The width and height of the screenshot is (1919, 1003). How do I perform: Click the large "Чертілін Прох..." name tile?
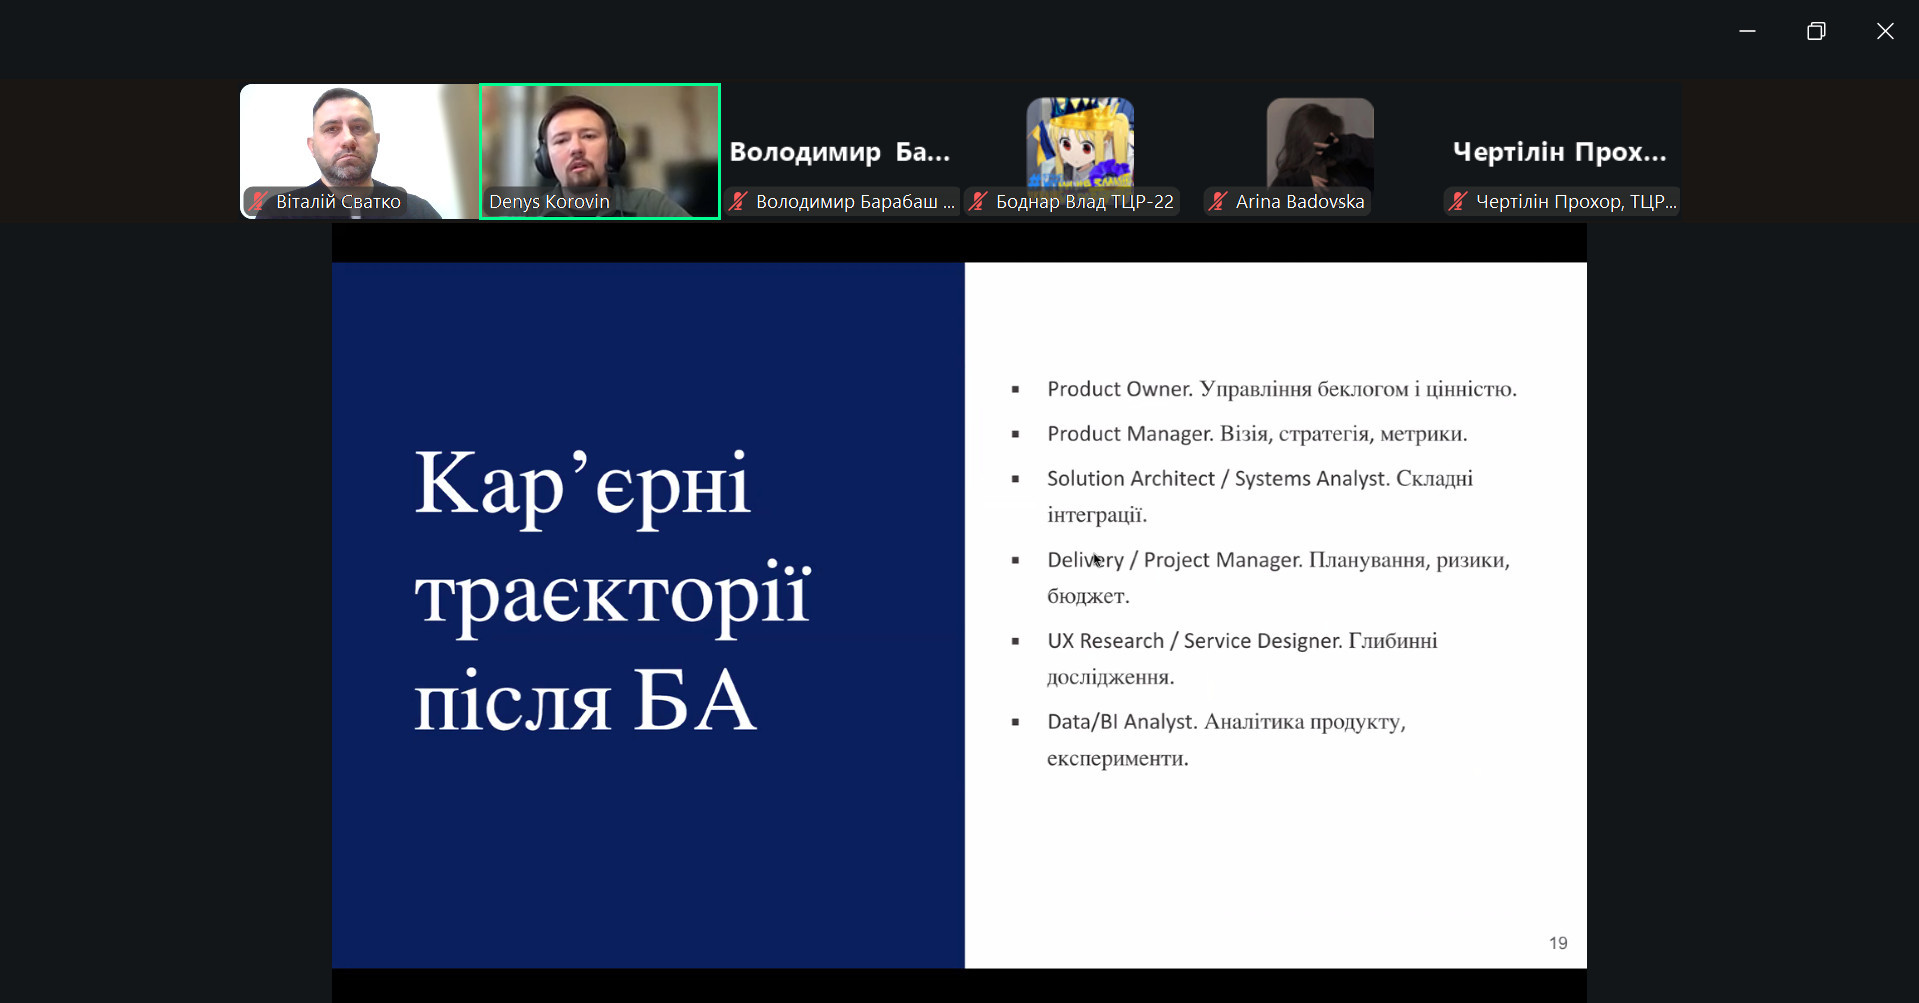1559,152
